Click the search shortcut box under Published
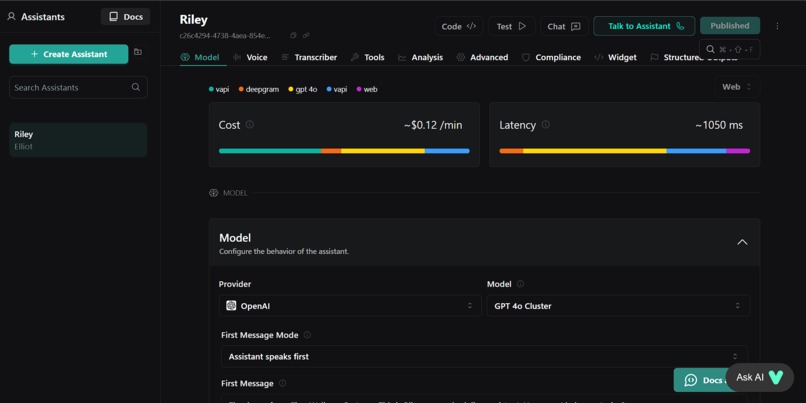Image resolution: width=806 pixels, height=403 pixels. coord(729,49)
